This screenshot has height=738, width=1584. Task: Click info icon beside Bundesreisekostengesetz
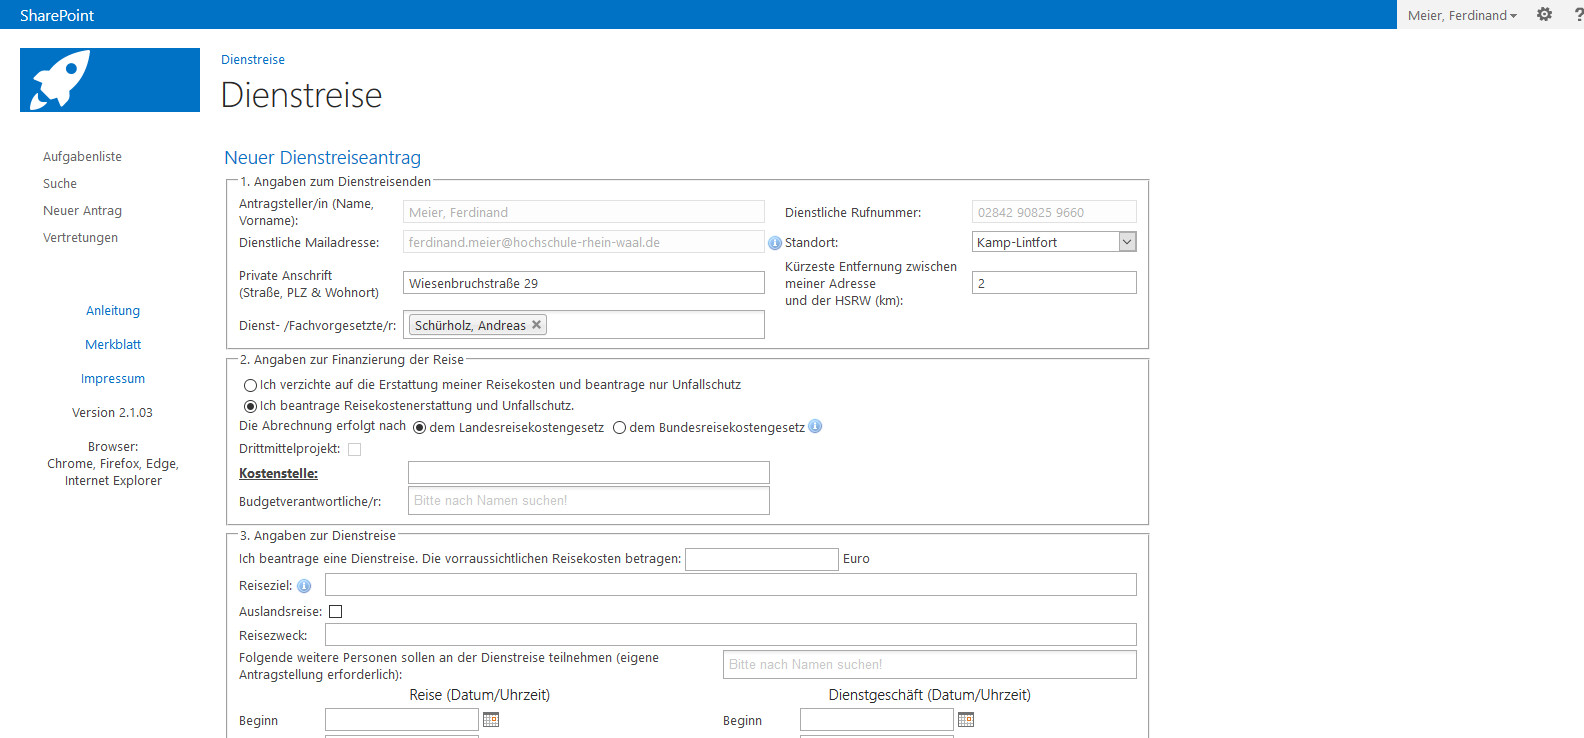(x=815, y=427)
